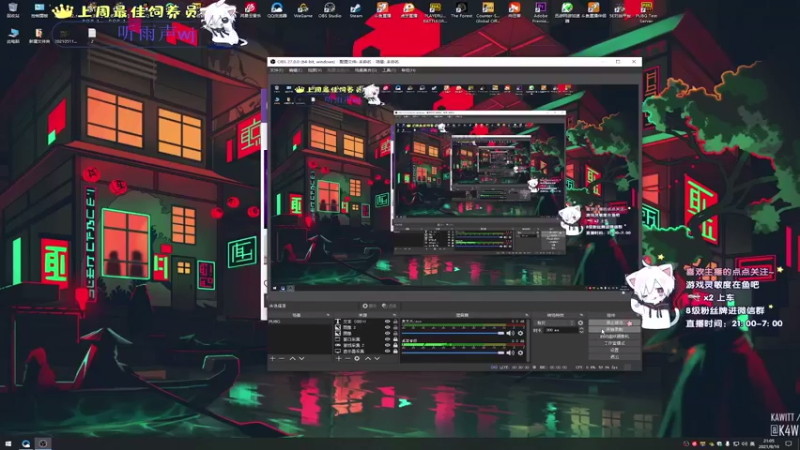The height and width of the screenshot is (450, 800).
Task: Open the 桌面音频 gear settings in mixer
Action: (520, 353)
